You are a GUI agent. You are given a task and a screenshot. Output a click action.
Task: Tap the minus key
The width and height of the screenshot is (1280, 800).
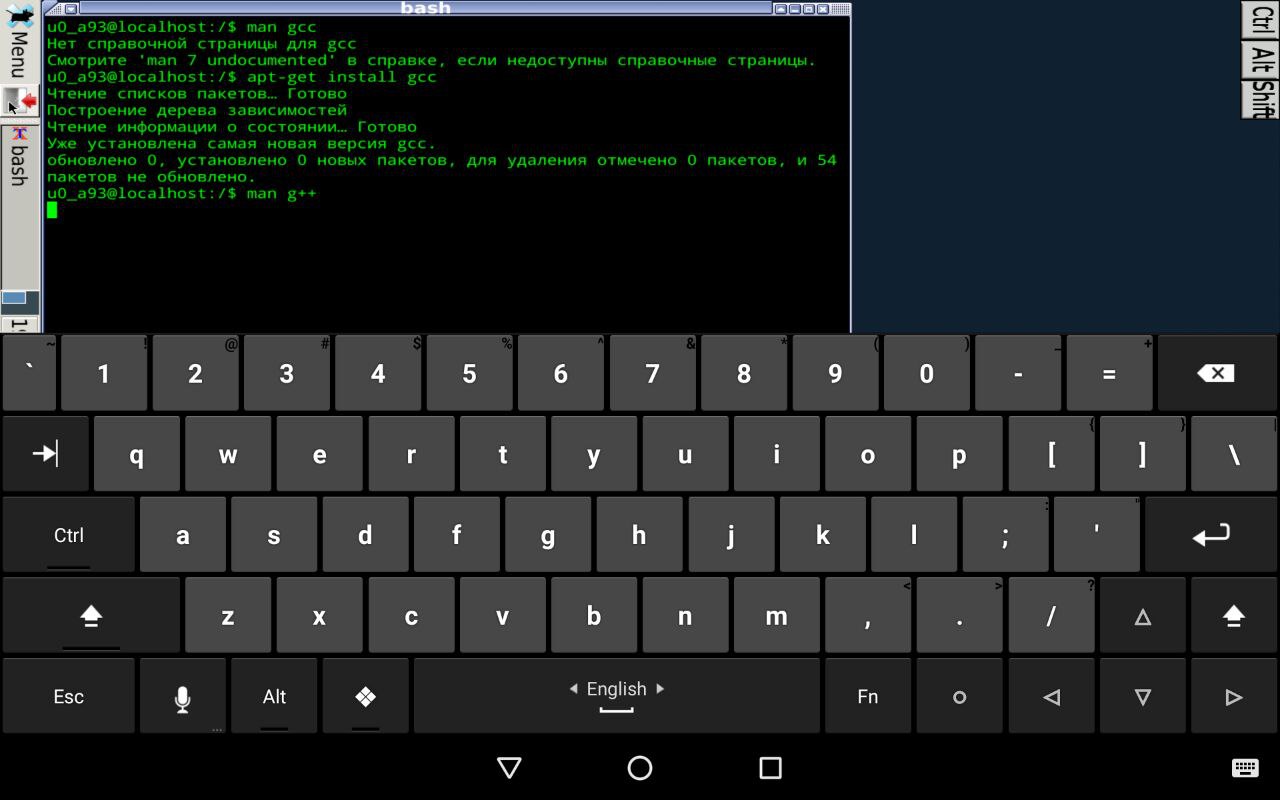click(x=1017, y=374)
